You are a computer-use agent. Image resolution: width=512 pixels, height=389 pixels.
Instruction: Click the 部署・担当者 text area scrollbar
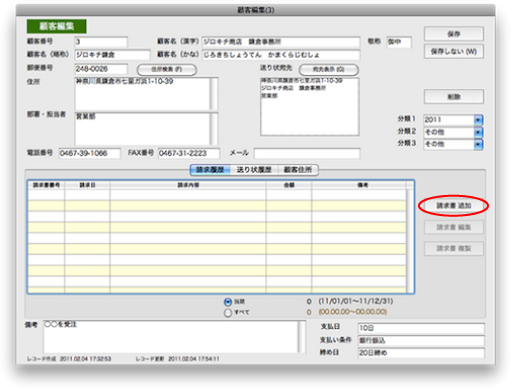click(214, 129)
